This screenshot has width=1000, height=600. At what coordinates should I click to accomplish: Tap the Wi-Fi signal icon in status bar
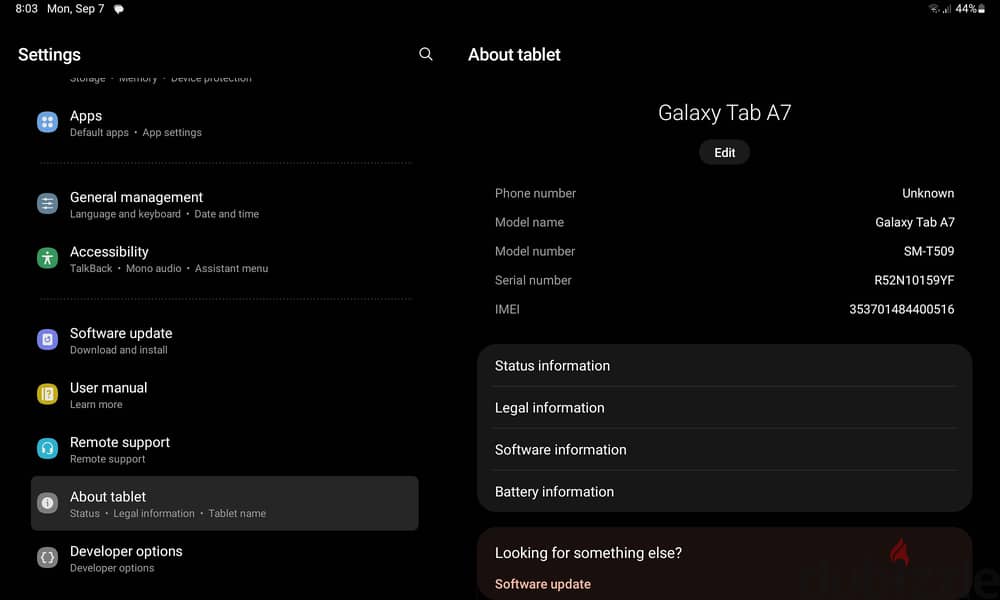click(934, 9)
